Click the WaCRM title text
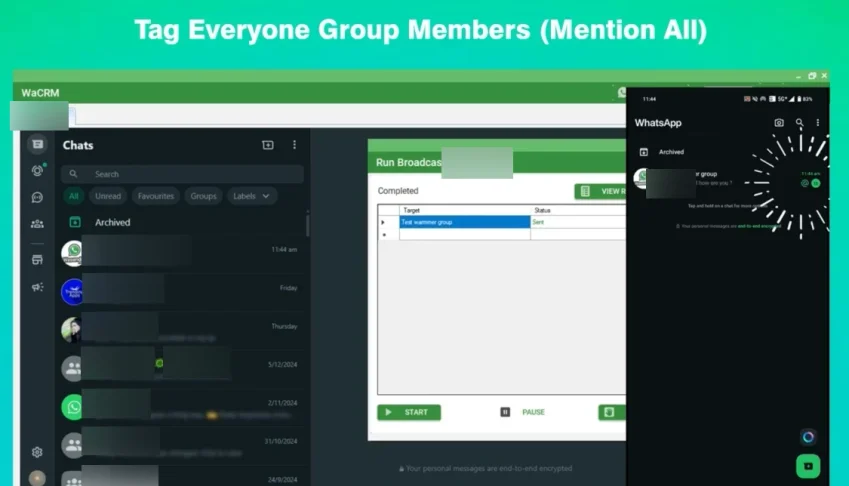This screenshot has width=849, height=486. click(41, 93)
